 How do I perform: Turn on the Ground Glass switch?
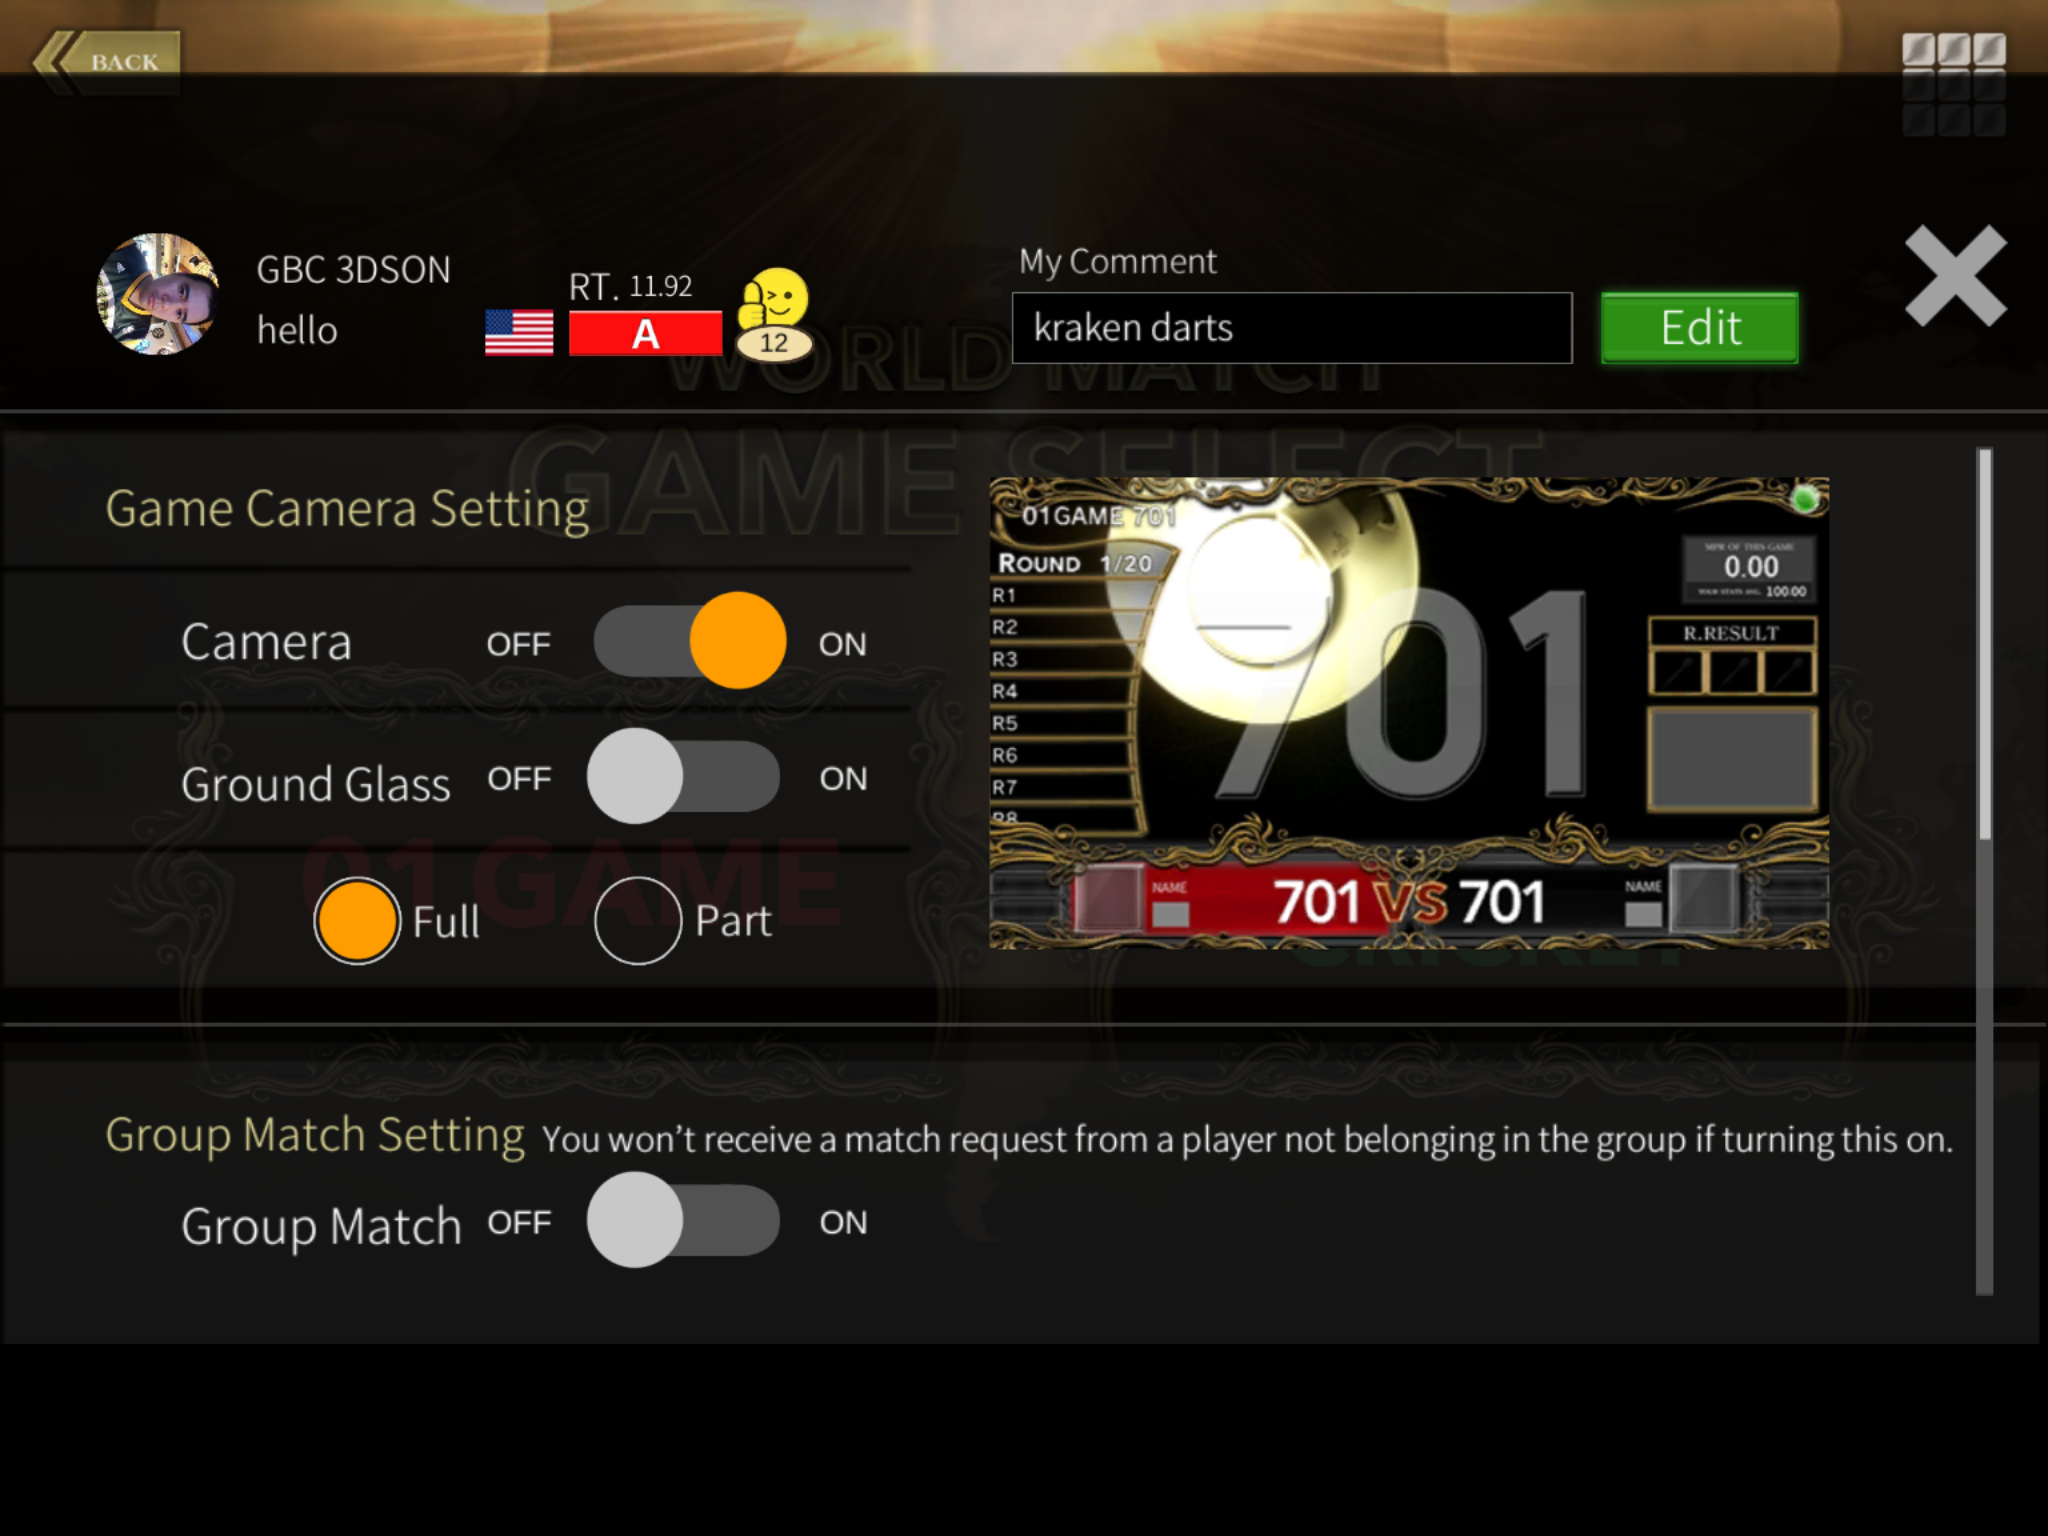click(683, 776)
